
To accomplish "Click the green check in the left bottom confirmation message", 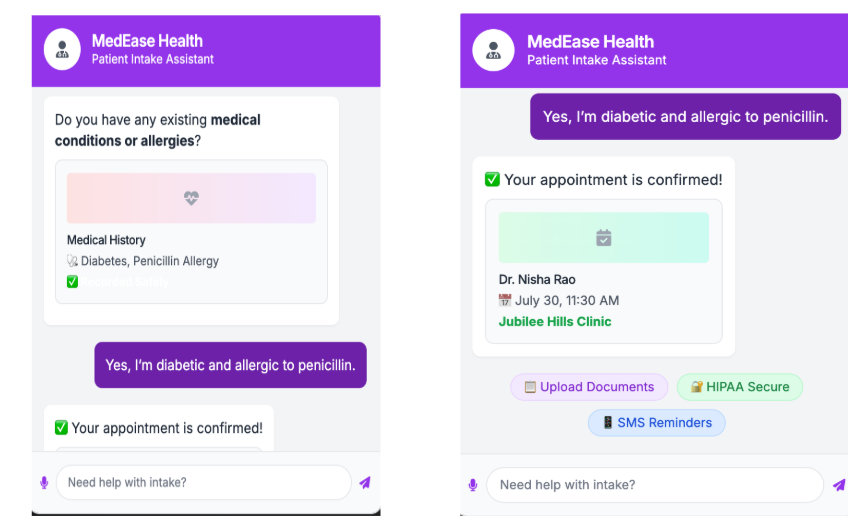I will pyautogui.click(x=61, y=428).
